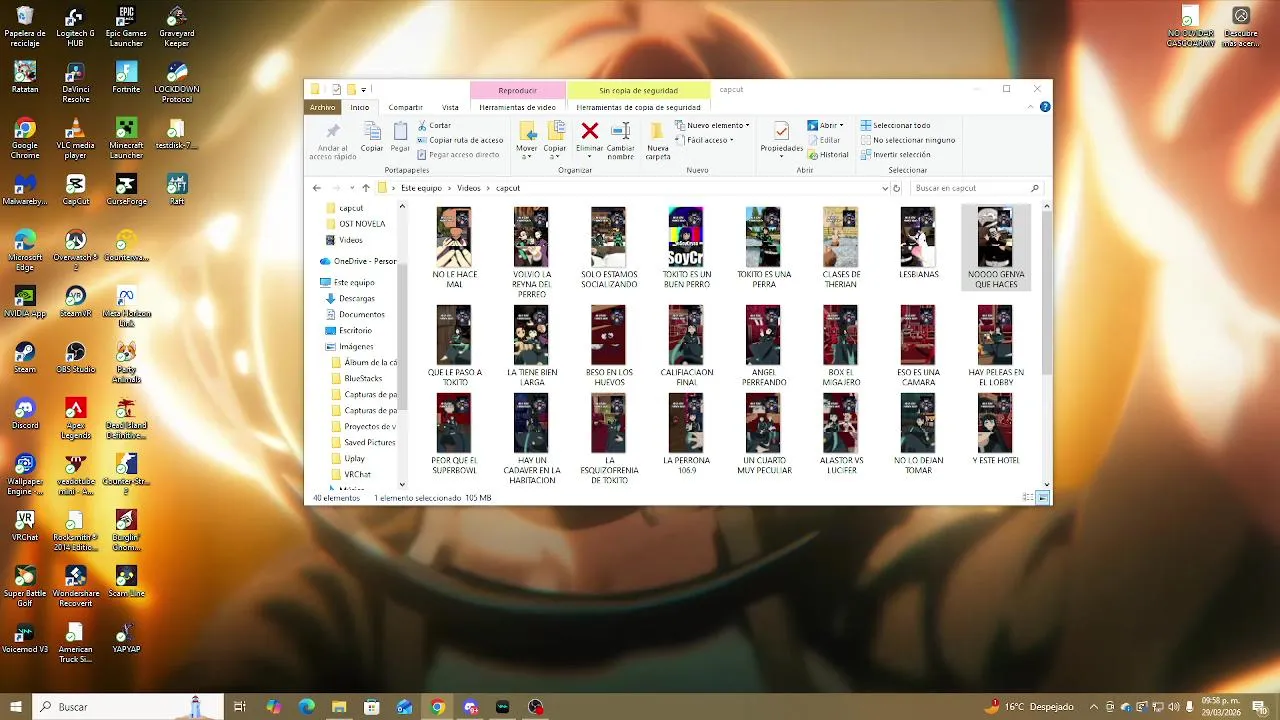
Task: Open the Herramientas de video tab
Action: 517,107
